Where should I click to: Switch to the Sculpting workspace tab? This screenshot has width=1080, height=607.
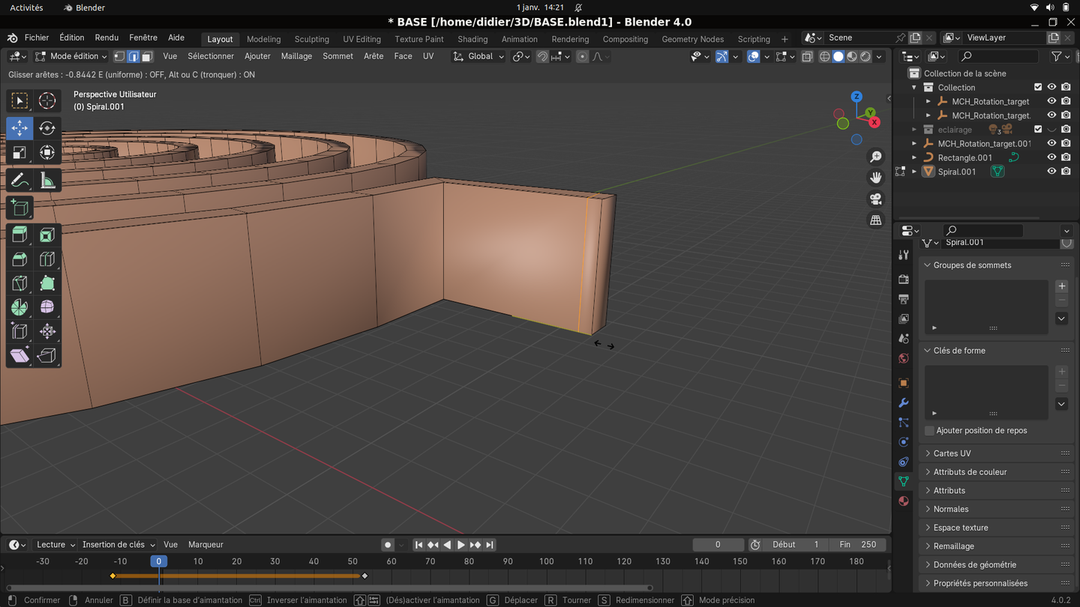coord(311,39)
